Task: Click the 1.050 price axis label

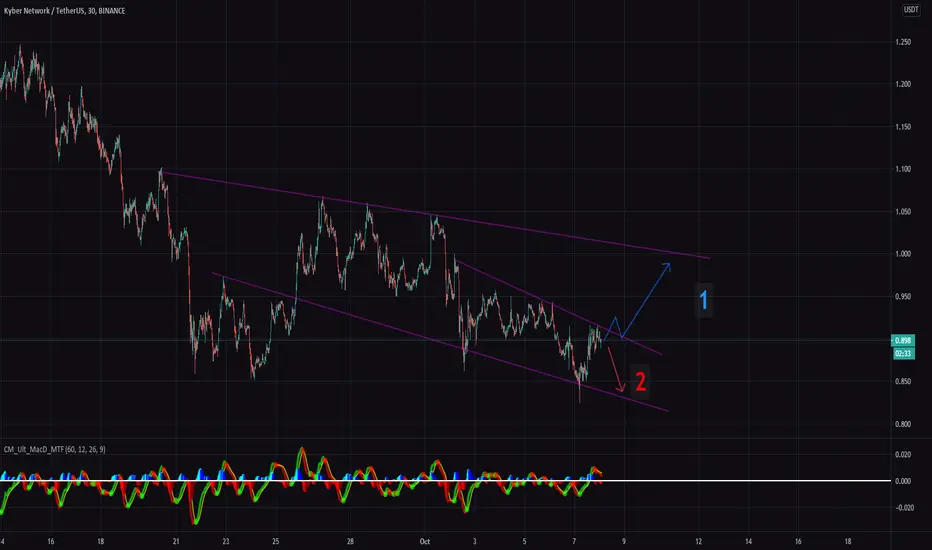Action: click(903, 212)
